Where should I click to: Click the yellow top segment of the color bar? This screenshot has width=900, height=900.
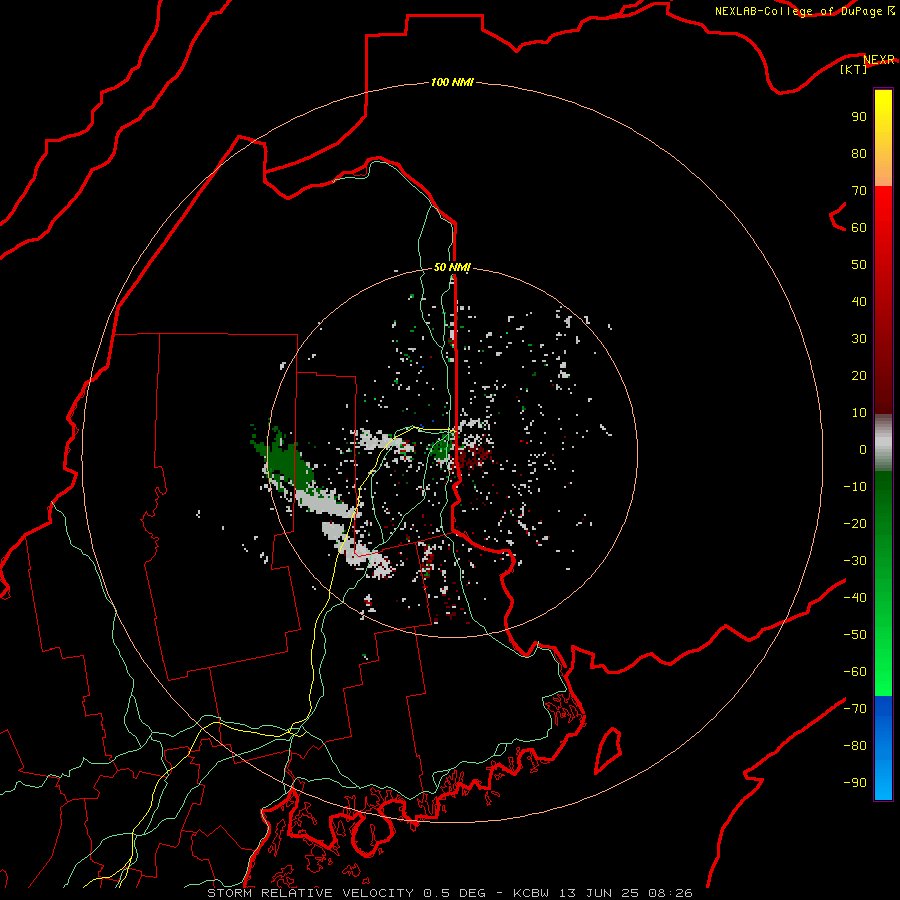pos(883,137)
